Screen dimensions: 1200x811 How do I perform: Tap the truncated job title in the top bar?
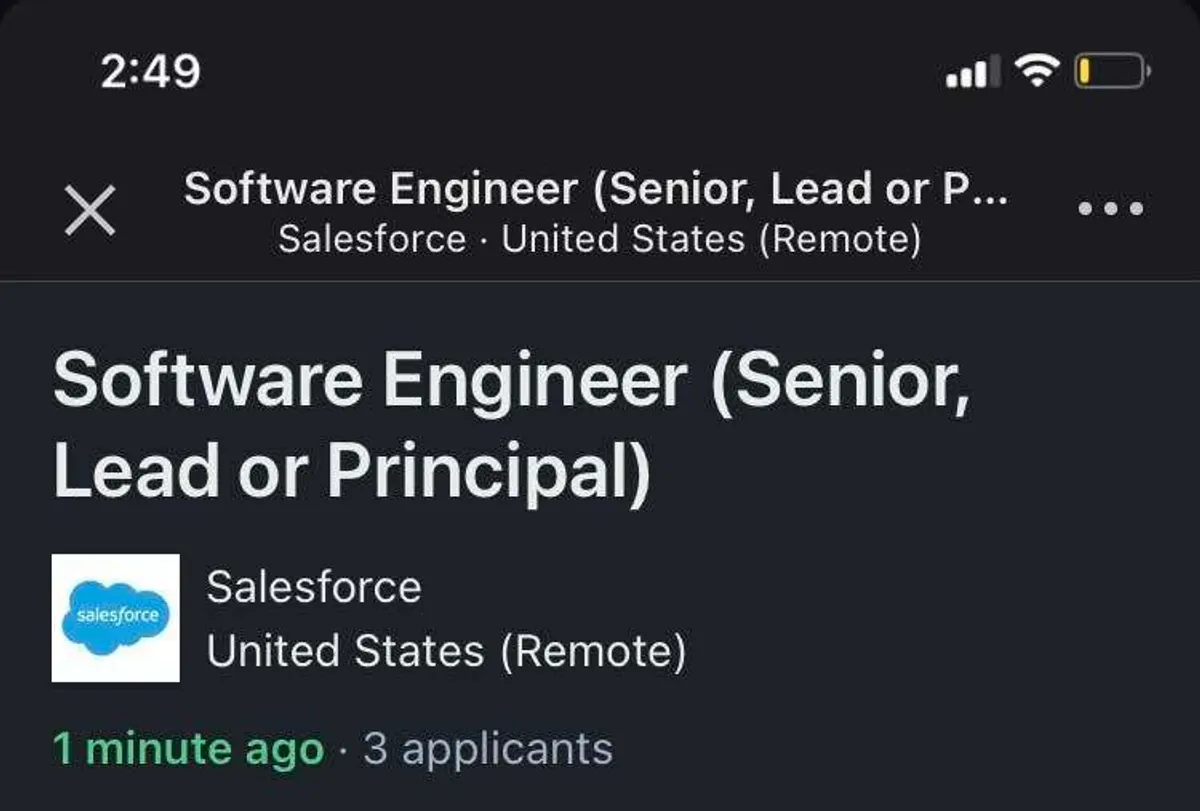pos(596,189)
